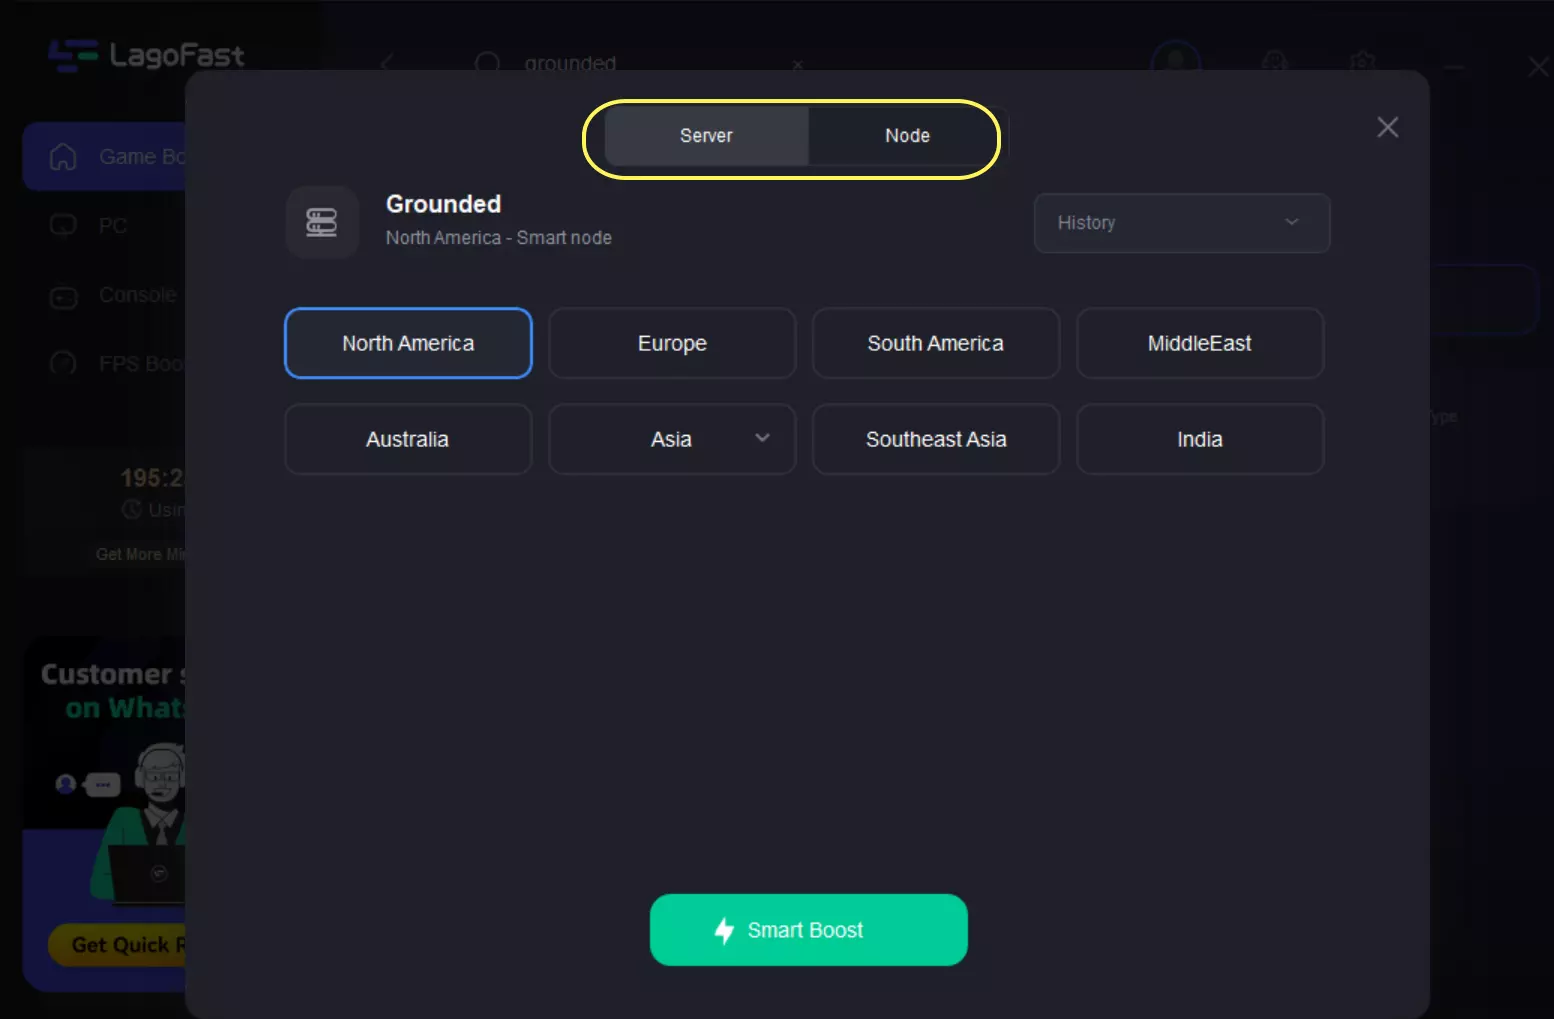The image size is (1554, 1019).
Task: Click the LagoFast logo
Action: (x=146, y=56)
